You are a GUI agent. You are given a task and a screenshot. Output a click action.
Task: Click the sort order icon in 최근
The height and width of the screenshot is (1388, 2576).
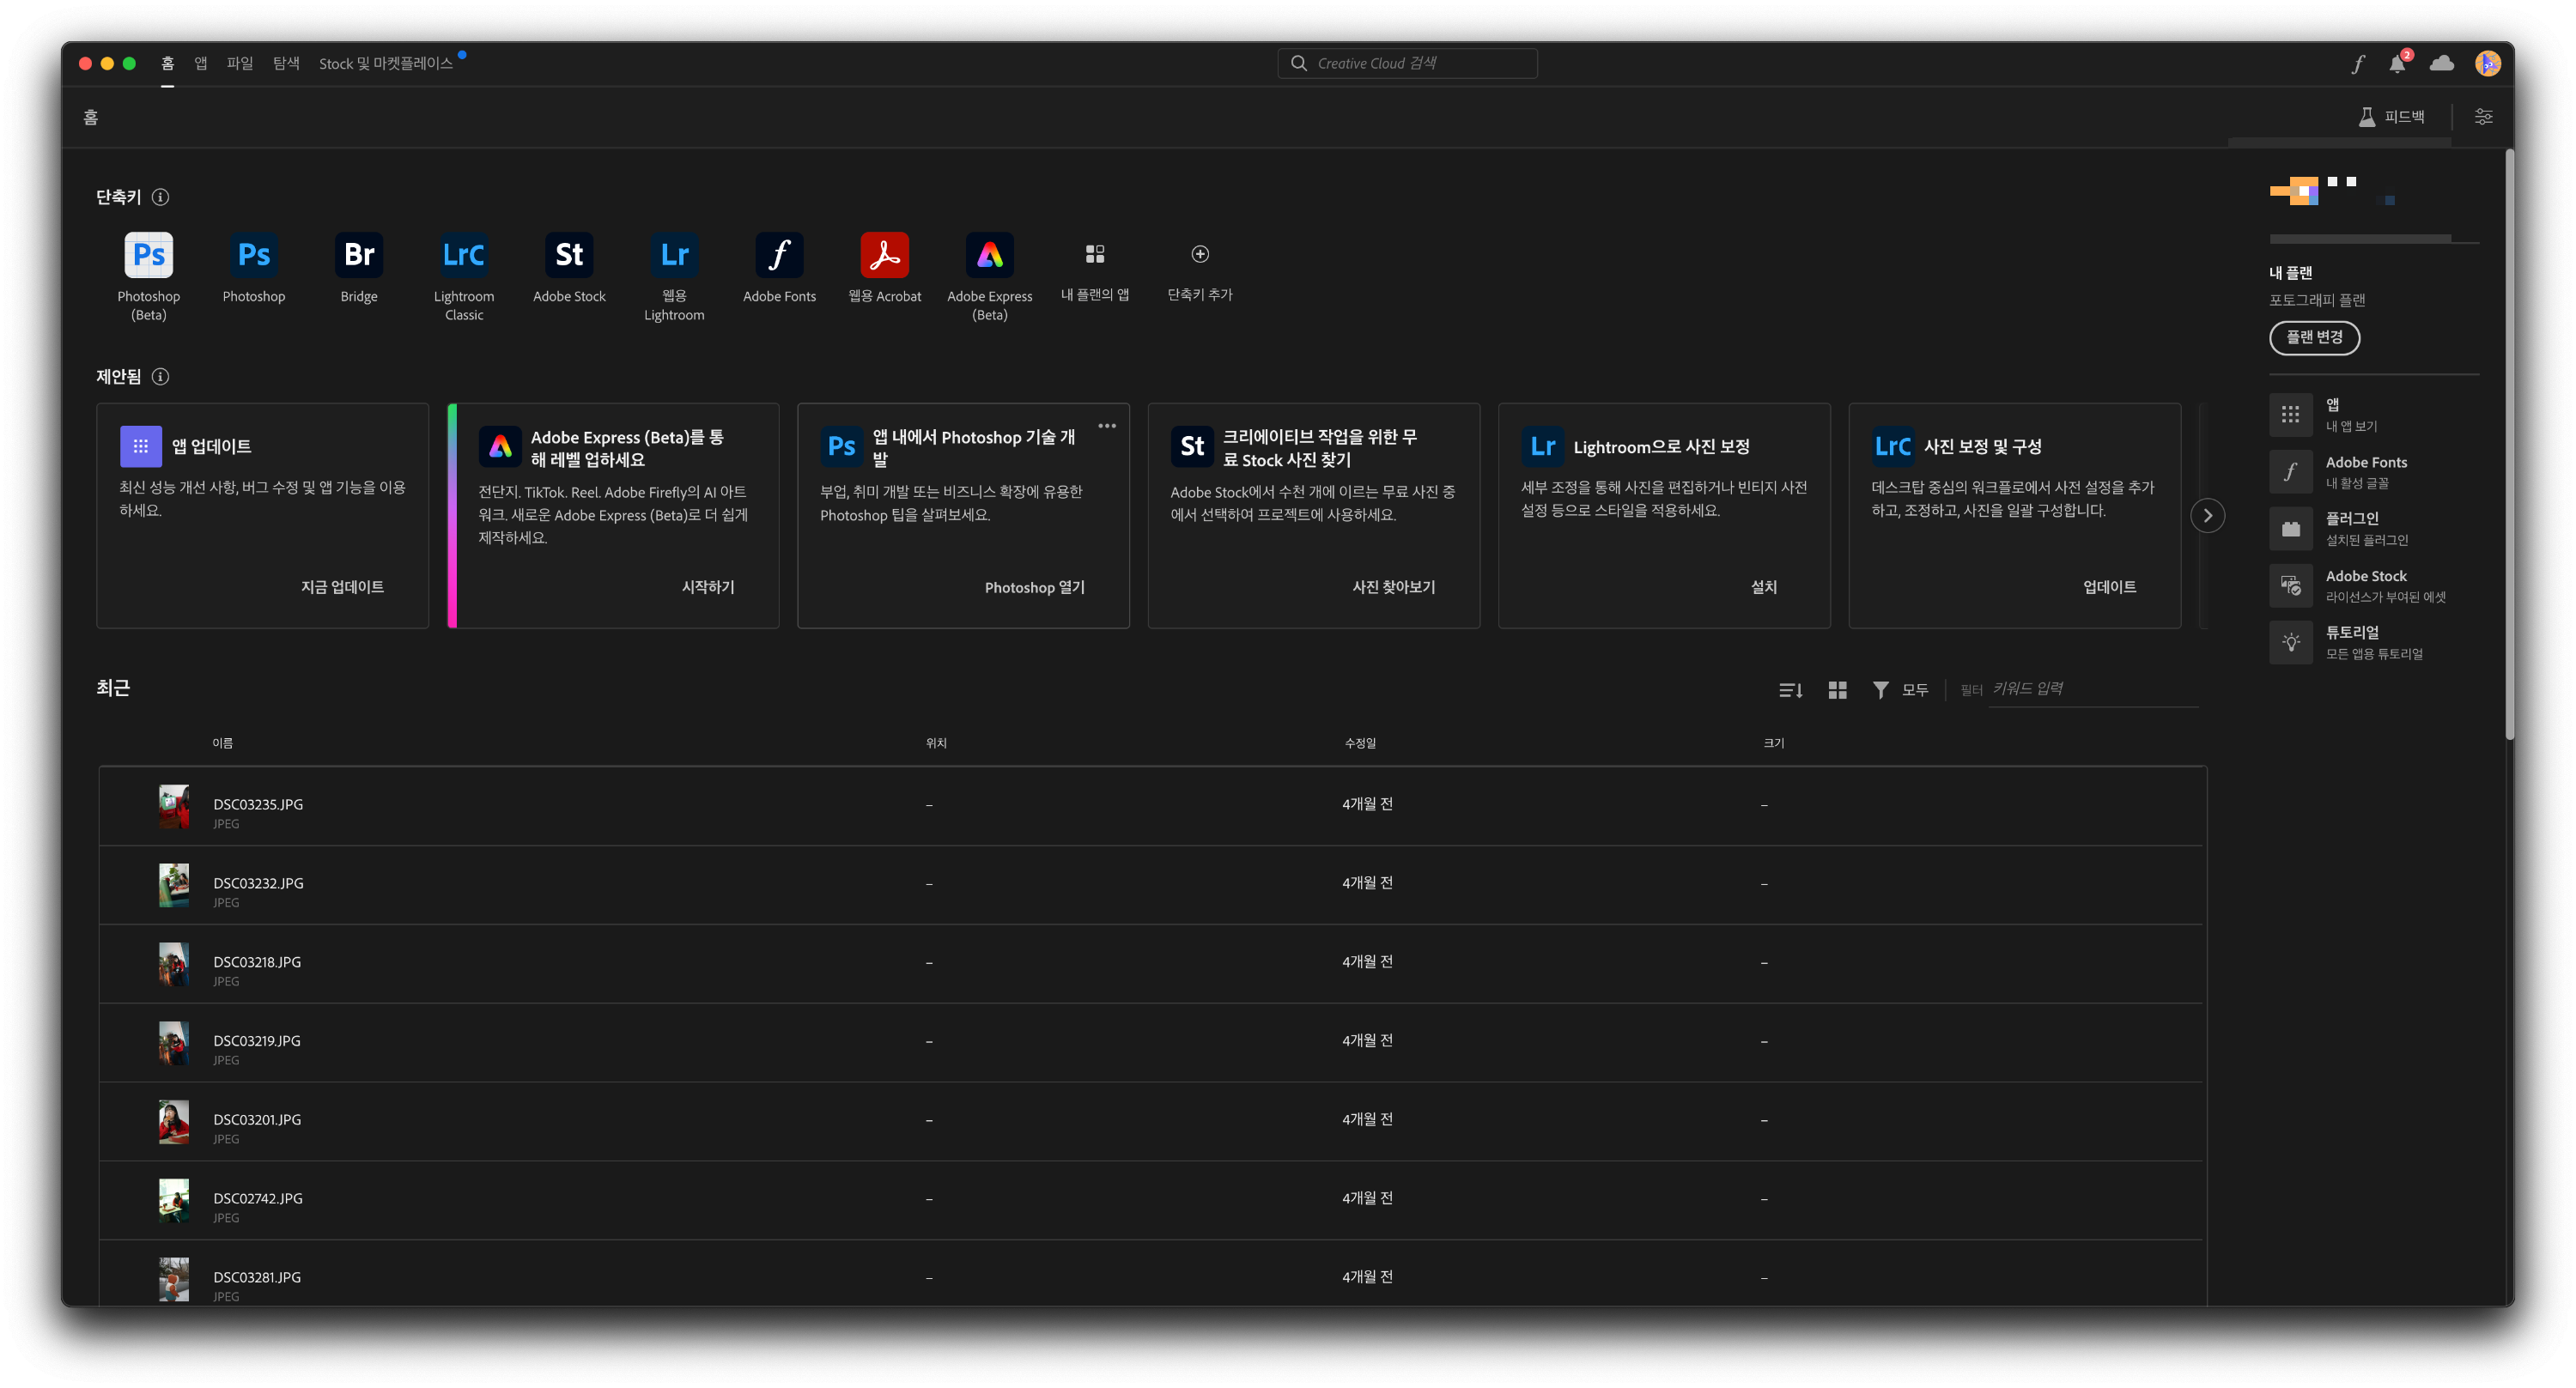tap(1790, 690)
